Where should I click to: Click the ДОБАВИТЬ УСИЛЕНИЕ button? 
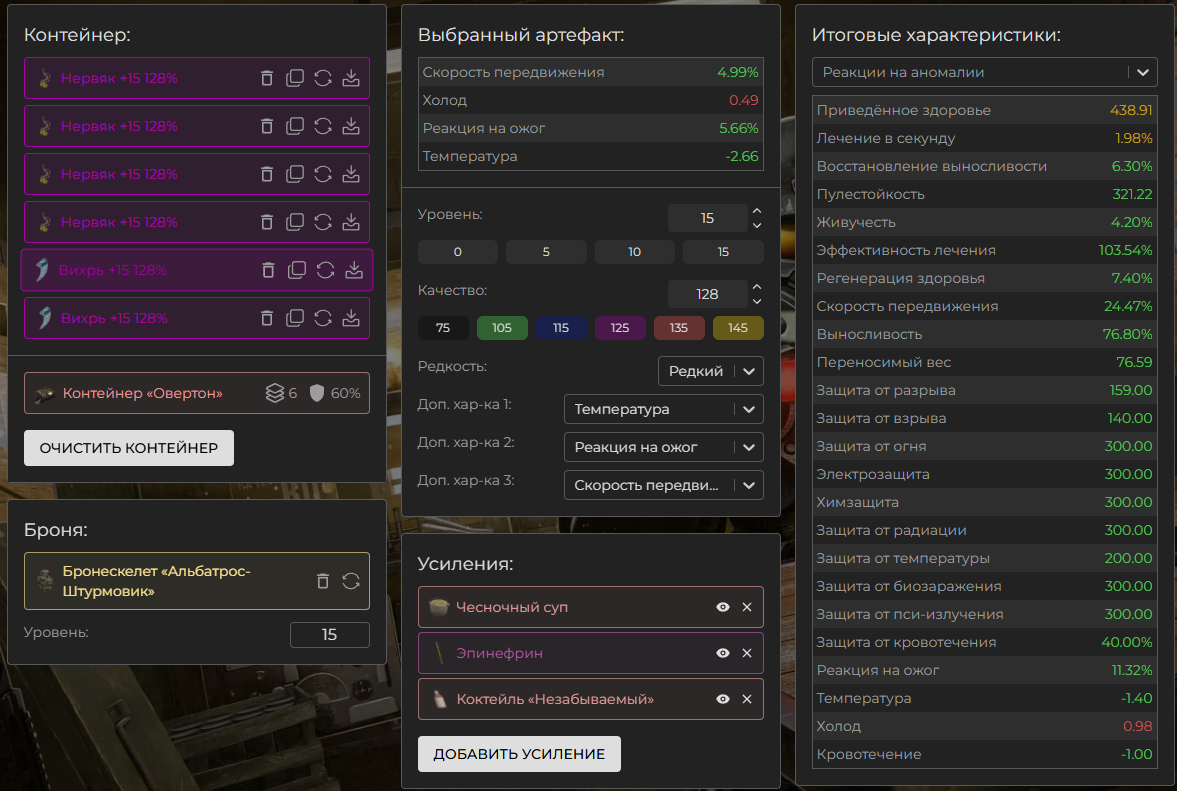pos(519,753)
